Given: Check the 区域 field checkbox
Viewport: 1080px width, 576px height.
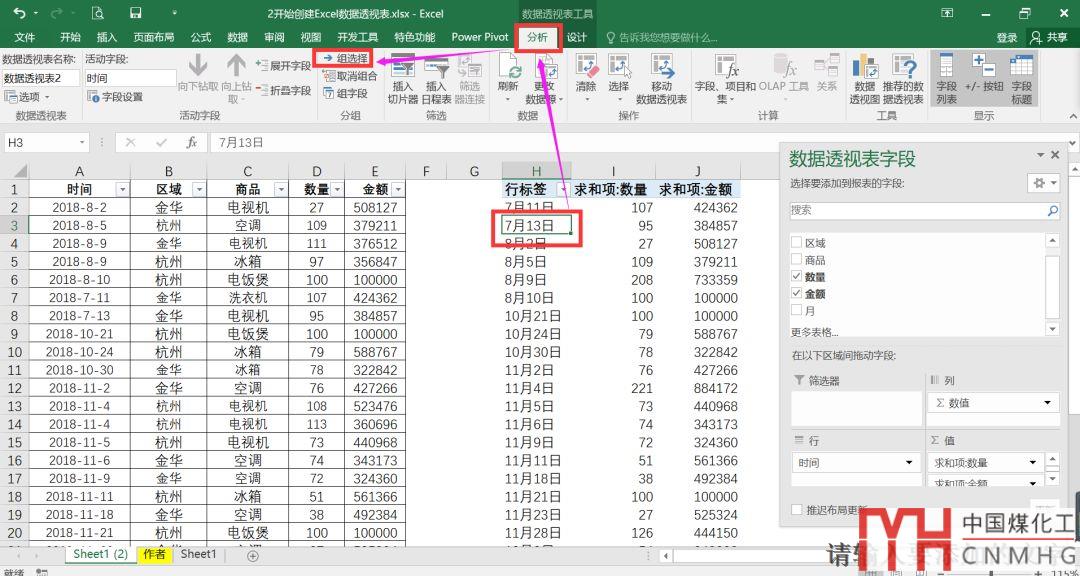Looking at the screenshot, I should 797,243.
